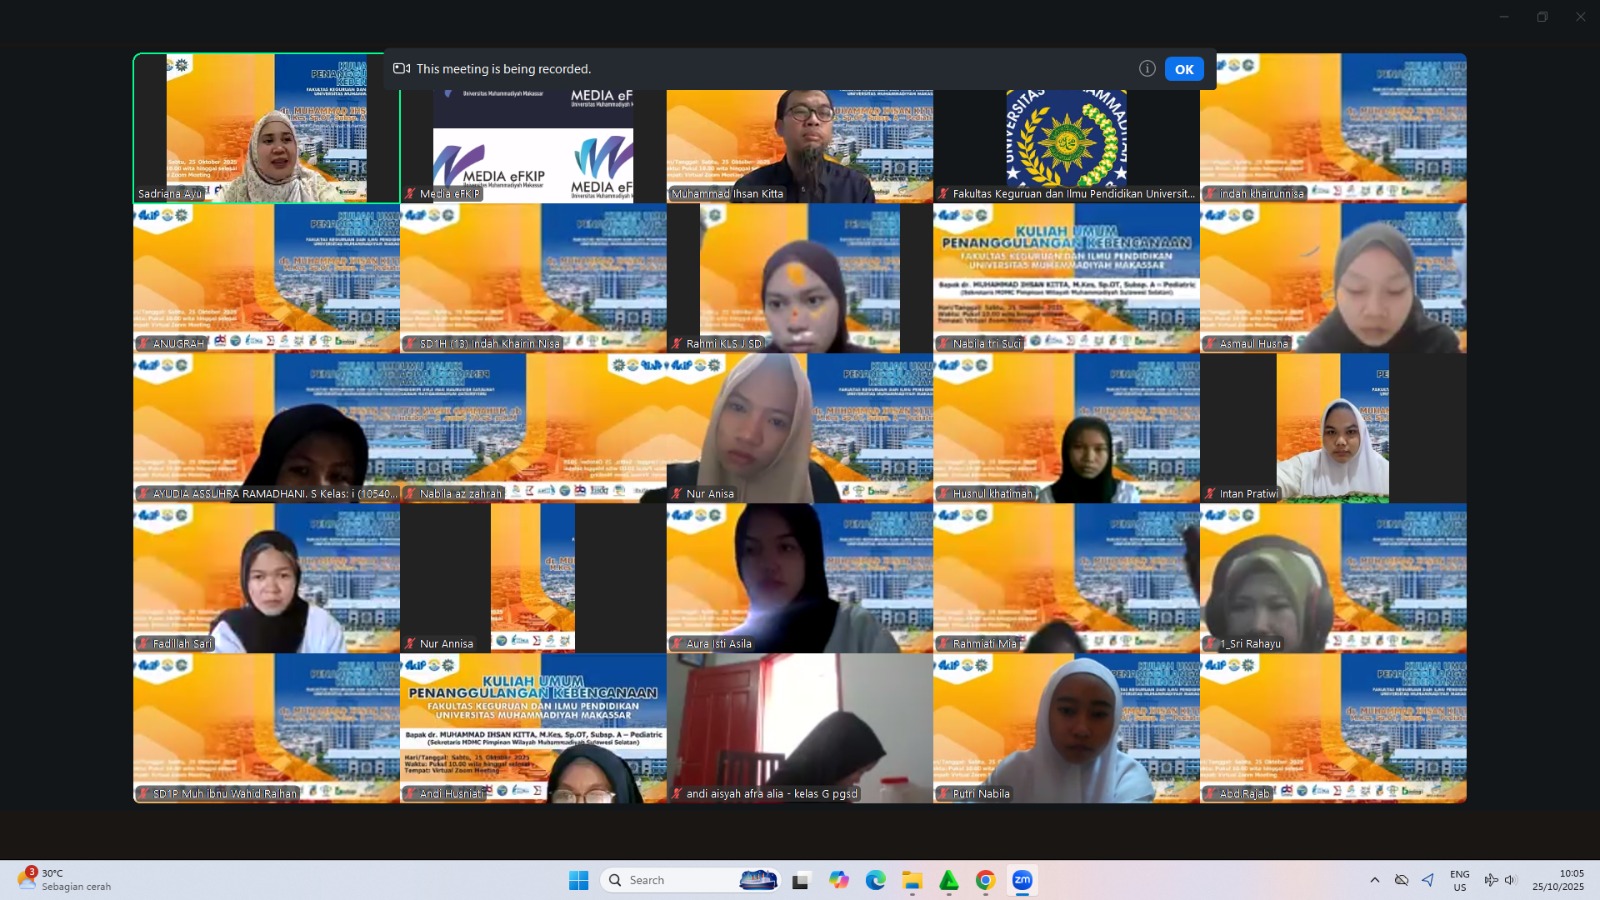Open Zoom from the taskbar
This screenshot has width=1600, height=900.
[1022, 880]
